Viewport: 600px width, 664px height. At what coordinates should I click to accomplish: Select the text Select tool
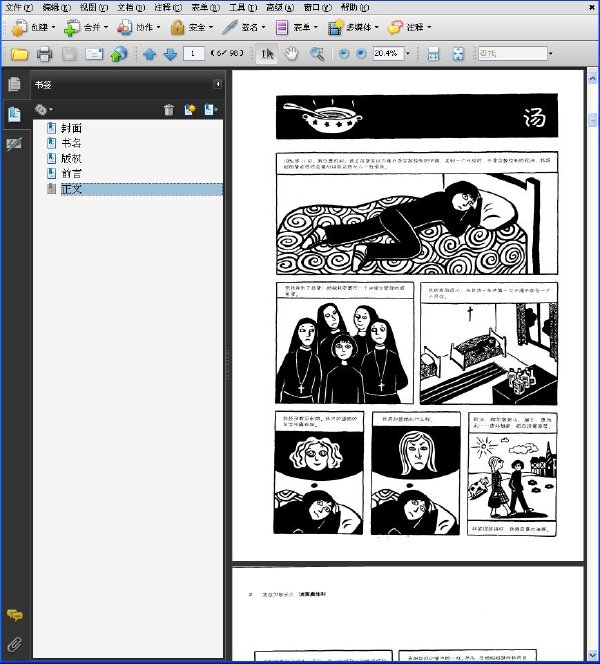pyautogui.click(x=267, y=54)
